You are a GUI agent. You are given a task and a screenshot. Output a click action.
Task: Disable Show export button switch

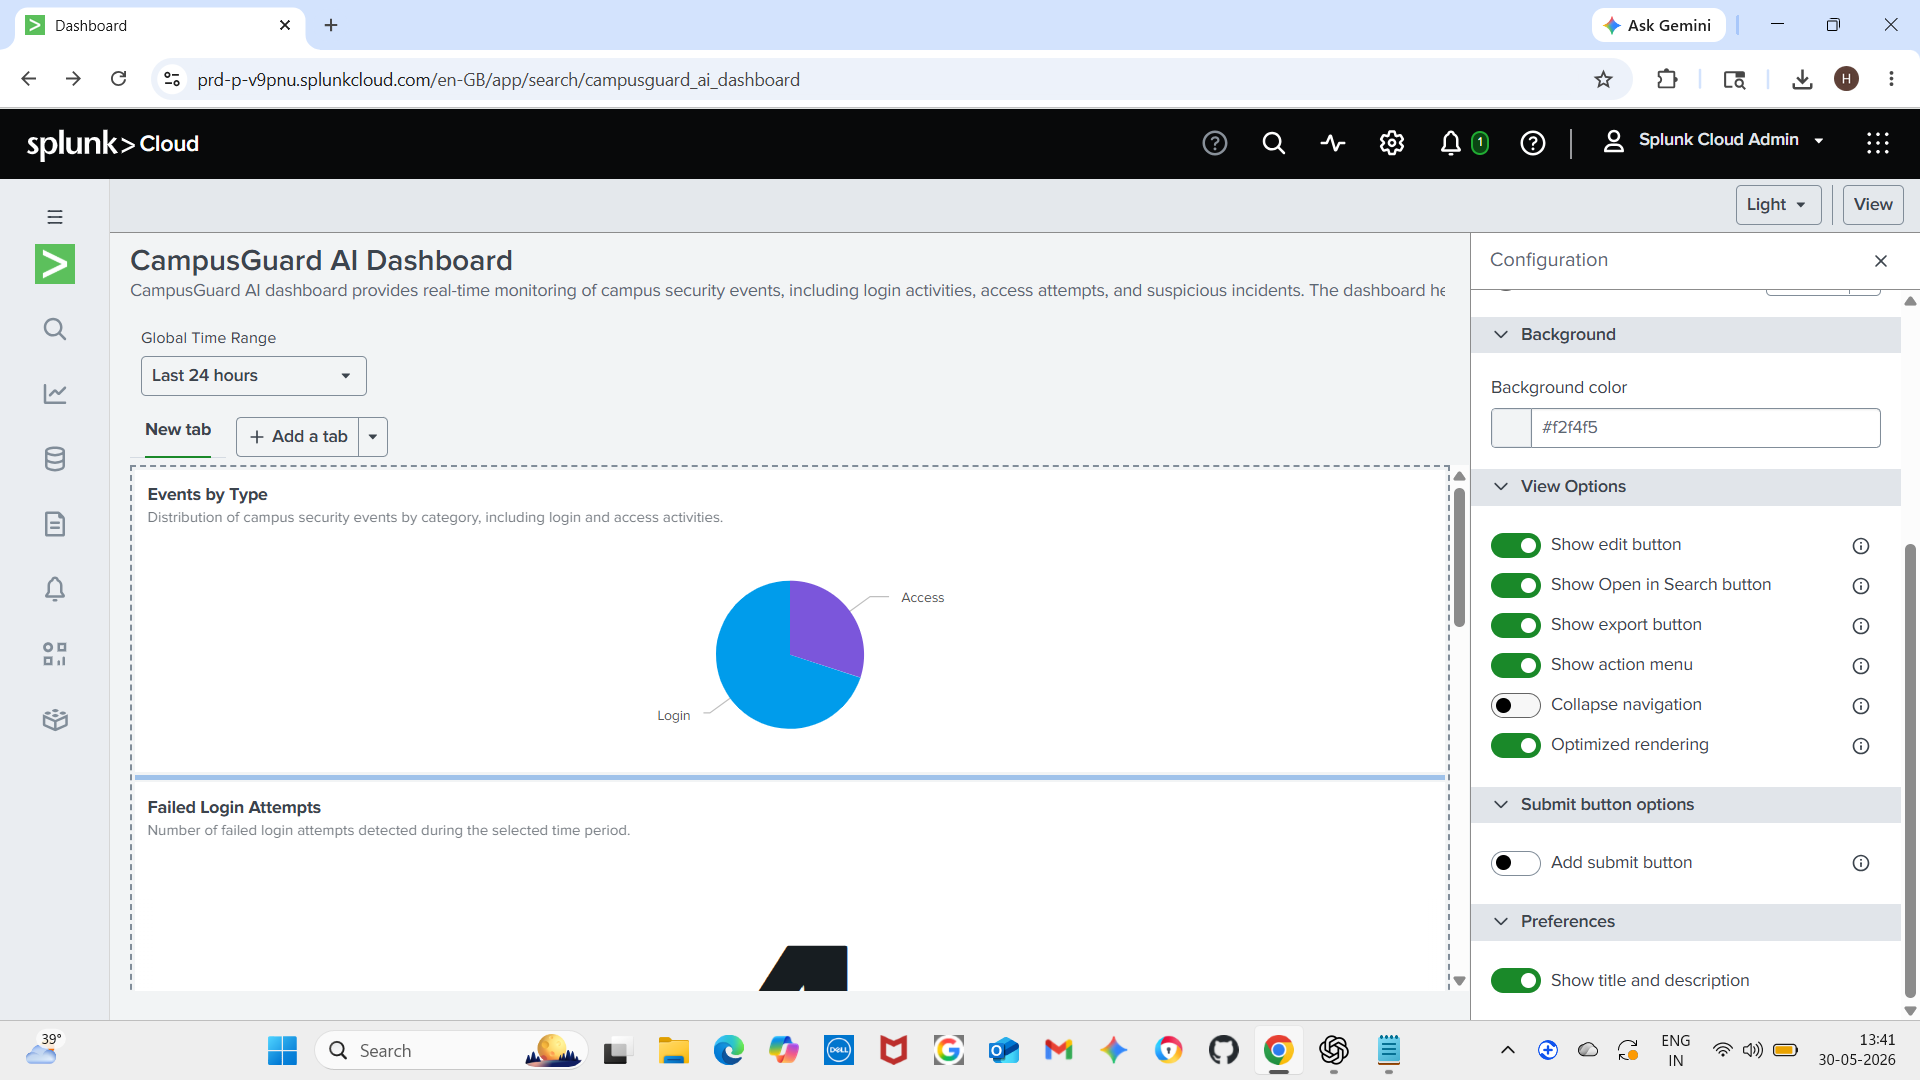[1516, 625]
